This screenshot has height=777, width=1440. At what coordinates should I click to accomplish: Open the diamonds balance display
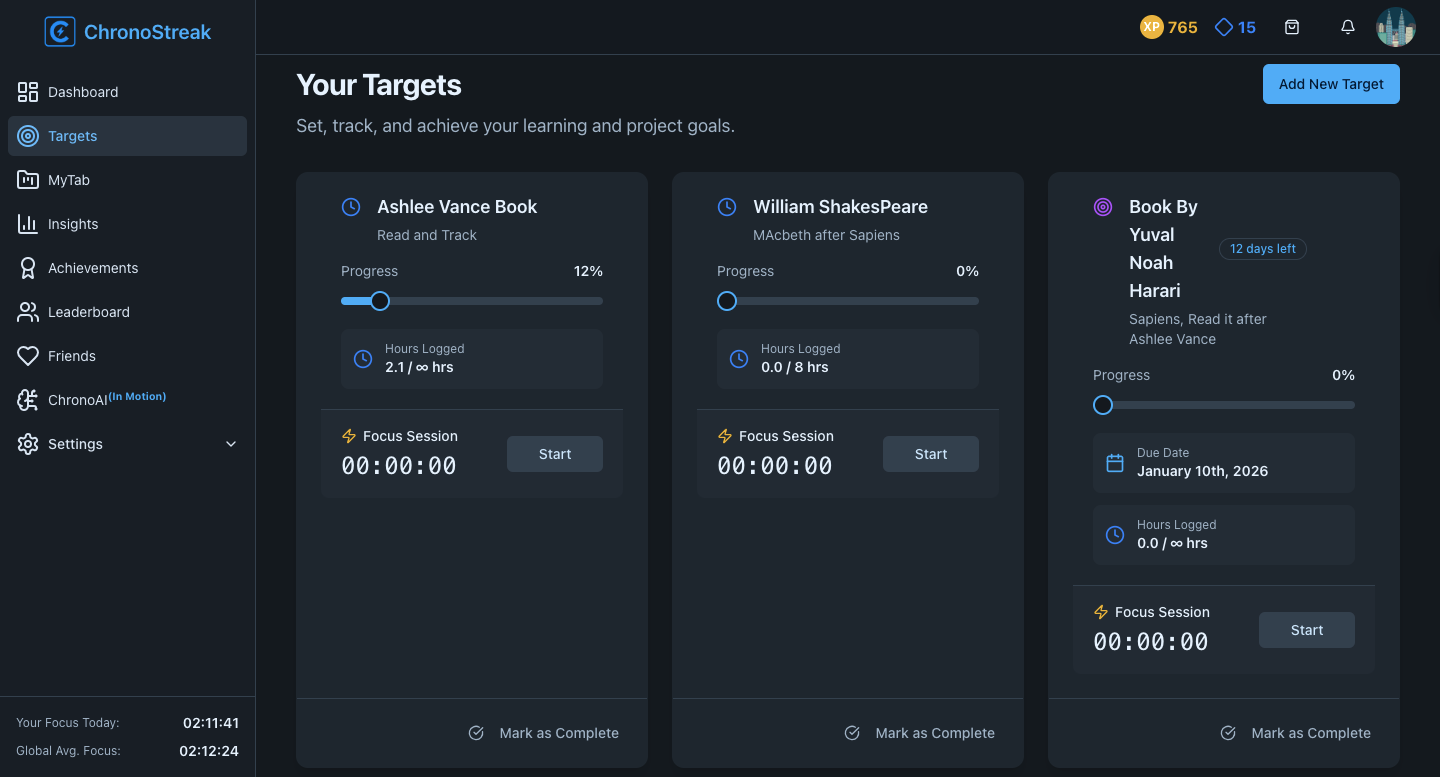tap(1235, 27)
